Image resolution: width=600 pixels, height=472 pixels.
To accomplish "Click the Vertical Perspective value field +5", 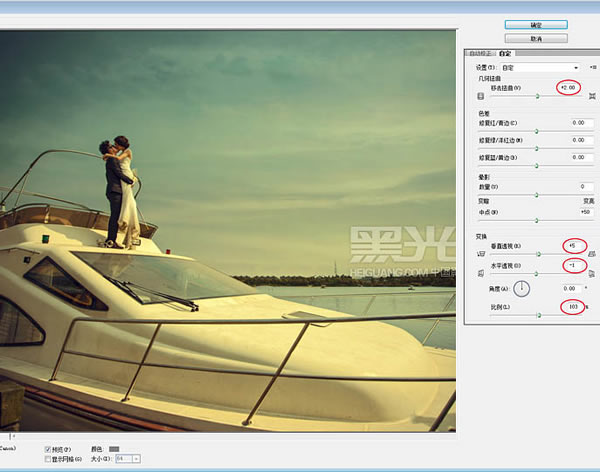I will [x=574, y=246].
